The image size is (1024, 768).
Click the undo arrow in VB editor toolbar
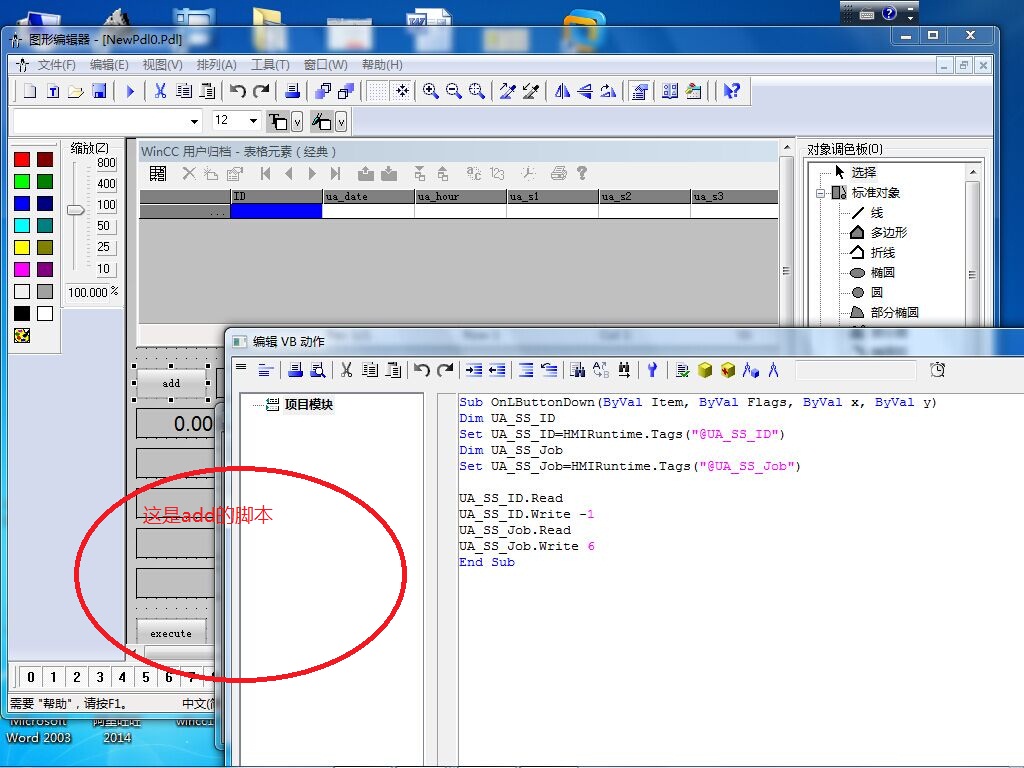pyautogui.click(x=422, y=370)
